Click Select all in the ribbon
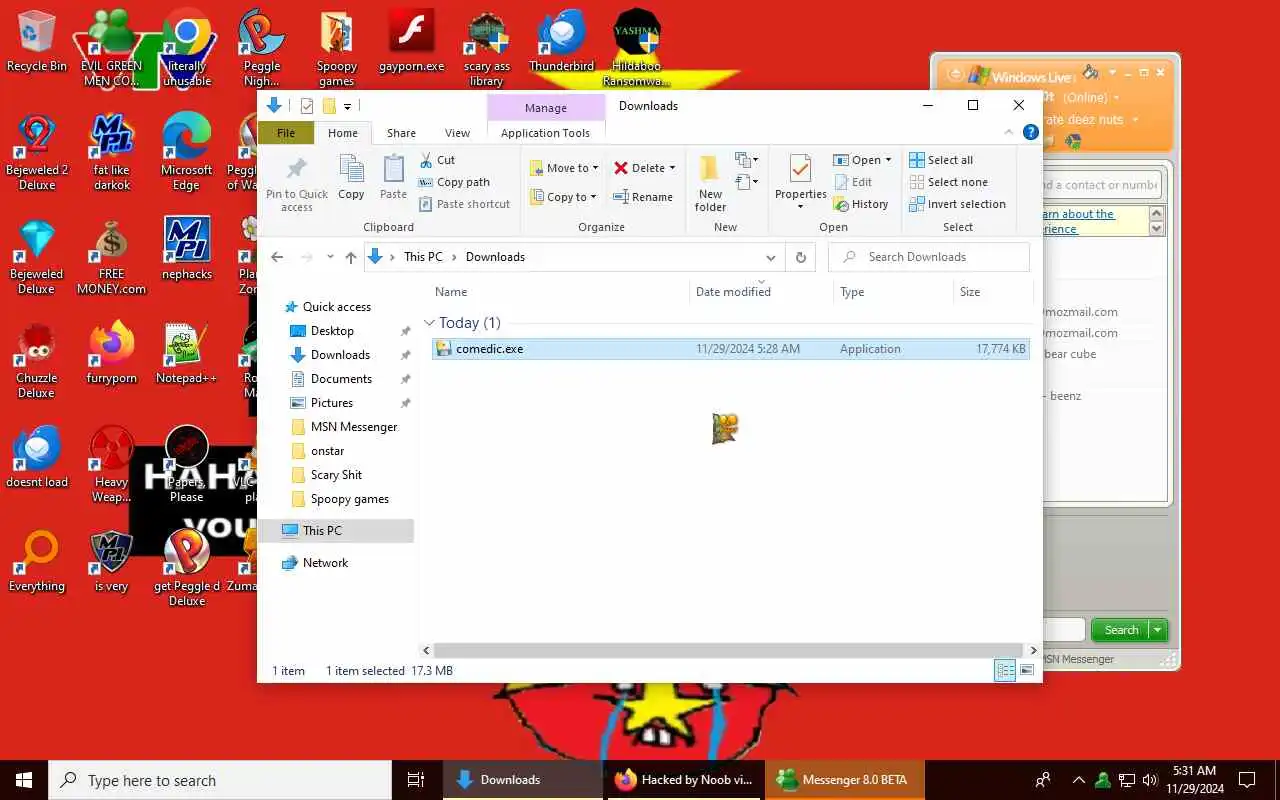The width and height of the screenshot is (1280, 800). click(941, 160)
